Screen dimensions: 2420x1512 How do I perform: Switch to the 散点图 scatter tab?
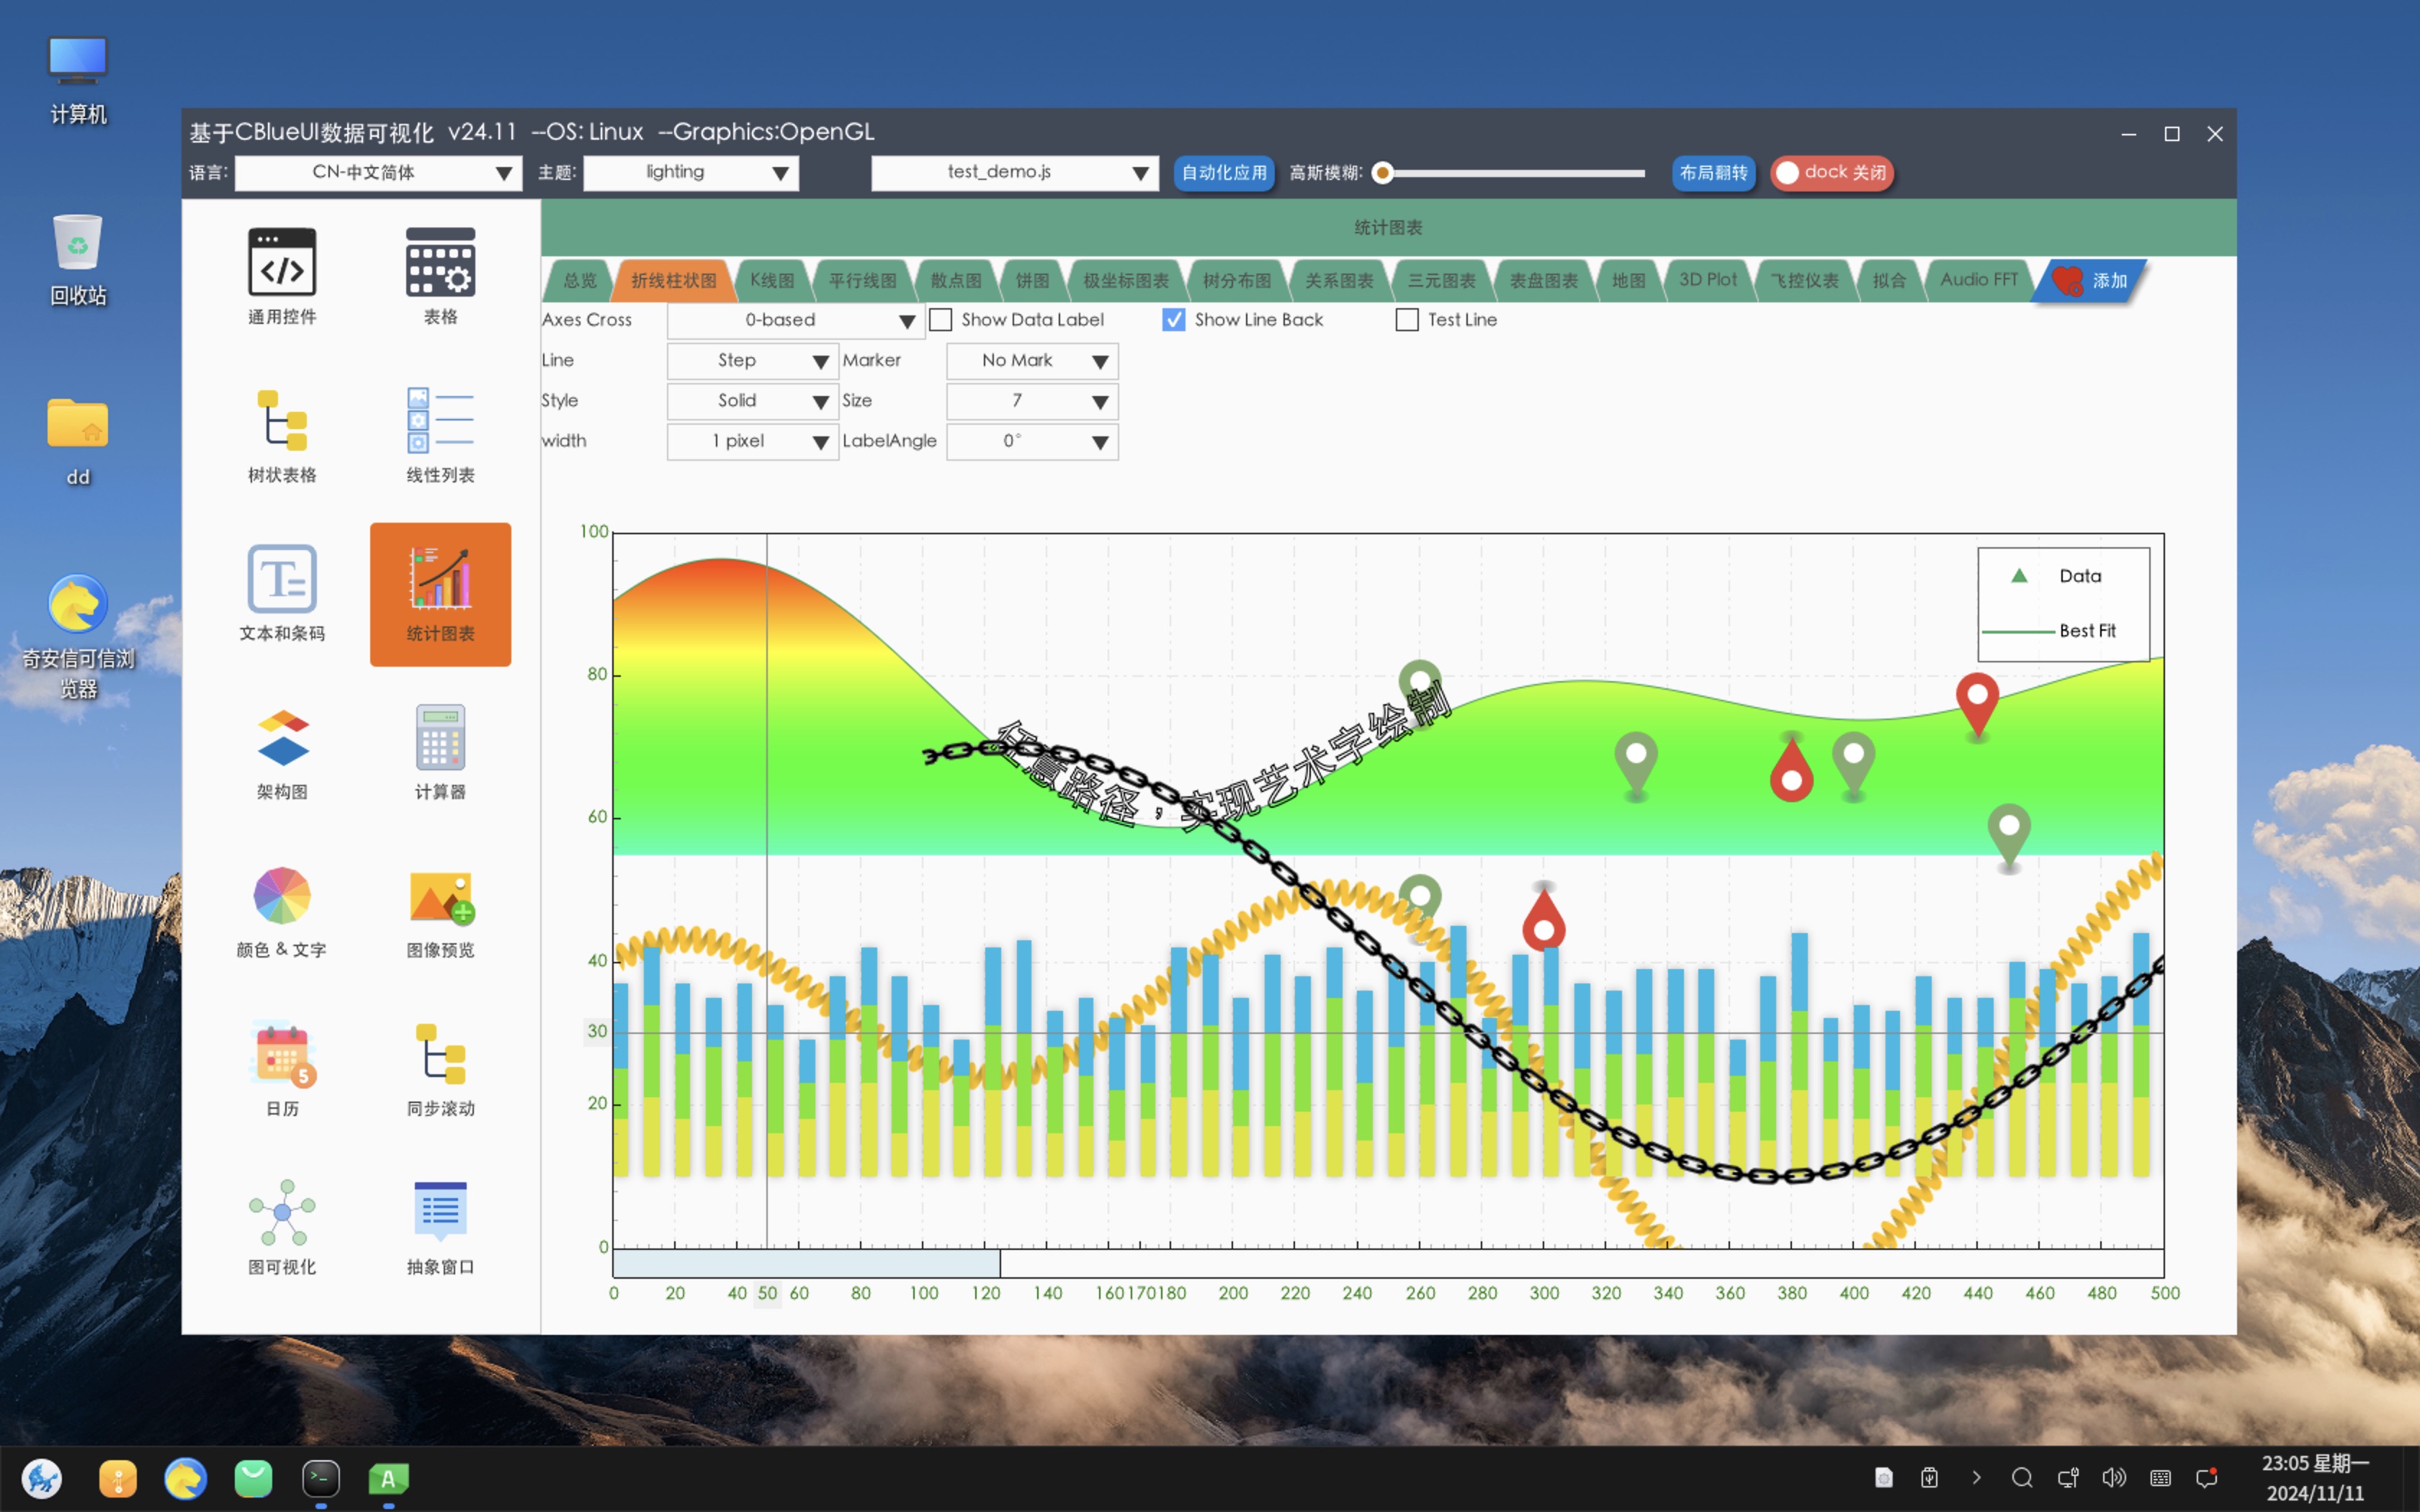[x=956, y=281]
